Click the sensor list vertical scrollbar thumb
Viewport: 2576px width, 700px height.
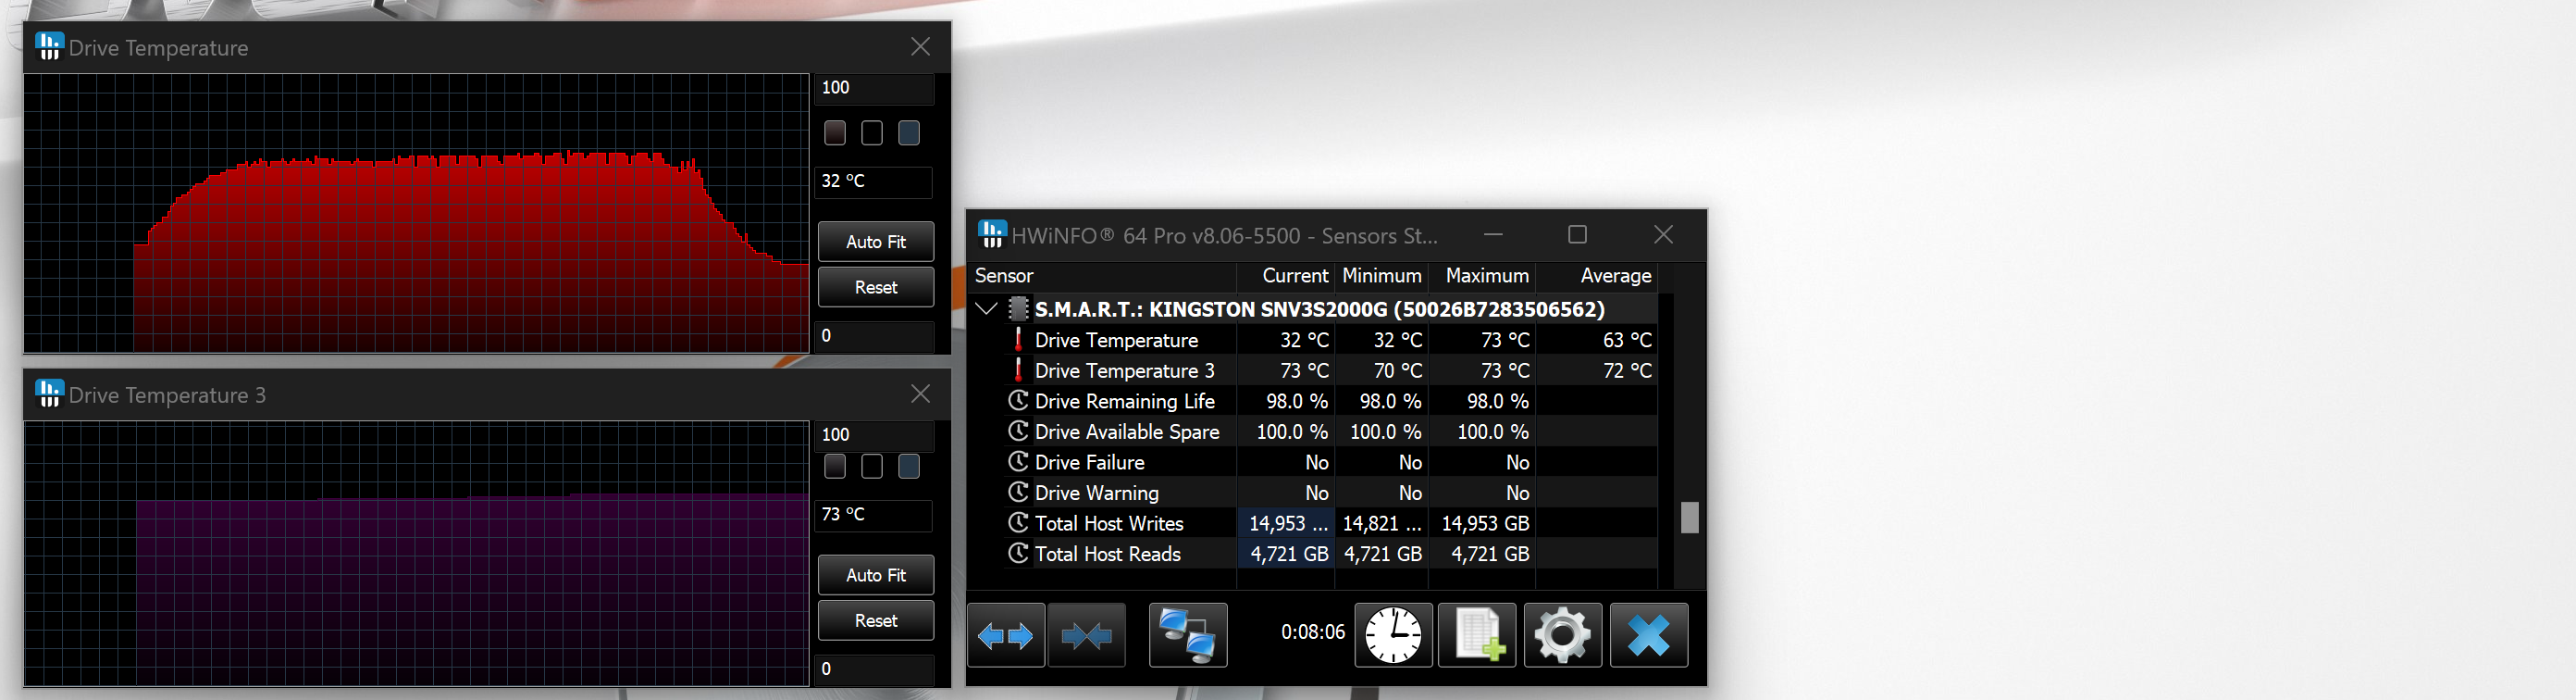[1690, 518]
